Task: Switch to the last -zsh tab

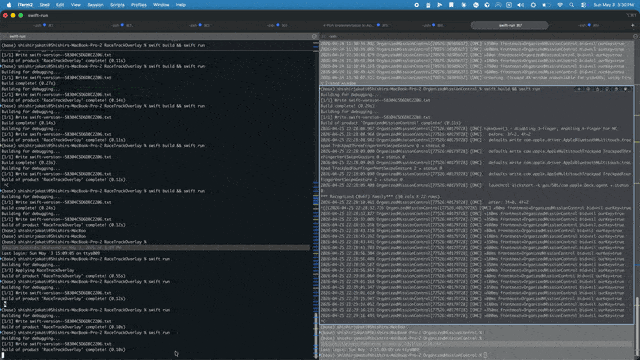Action: [588, 25]
